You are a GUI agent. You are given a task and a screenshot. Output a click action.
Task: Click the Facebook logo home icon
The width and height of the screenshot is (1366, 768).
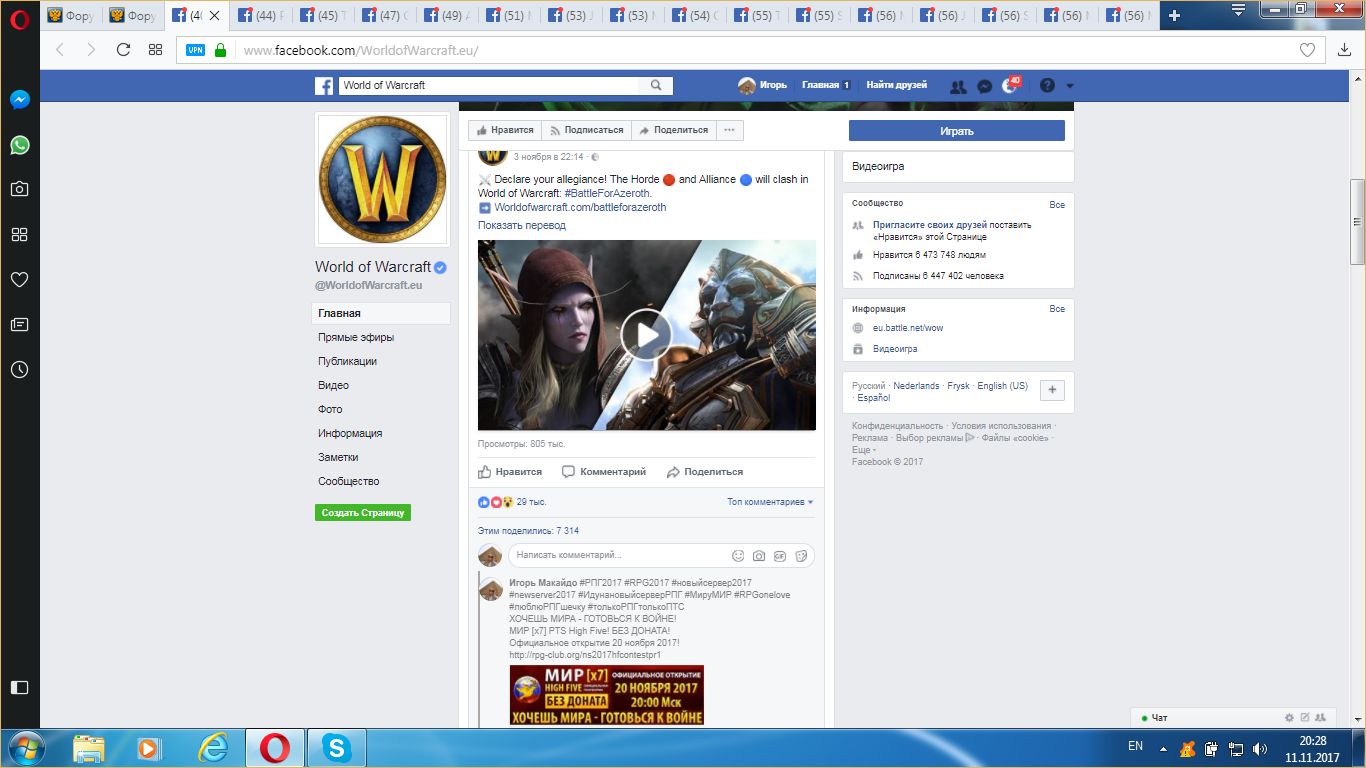[324, 86]
